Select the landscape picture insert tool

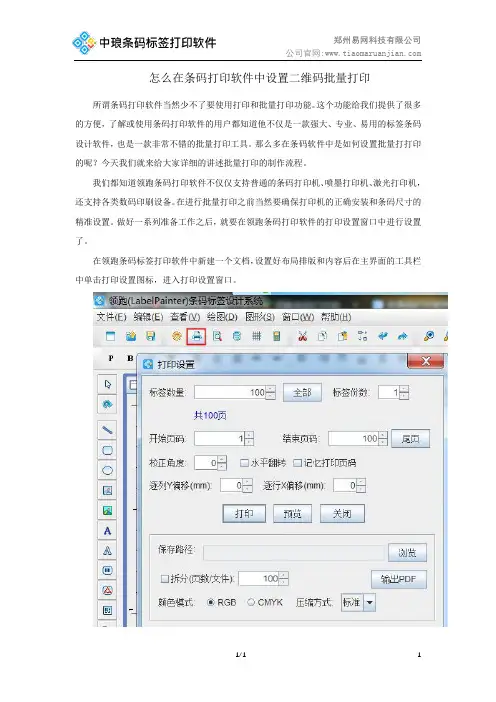tap(107, 510)
